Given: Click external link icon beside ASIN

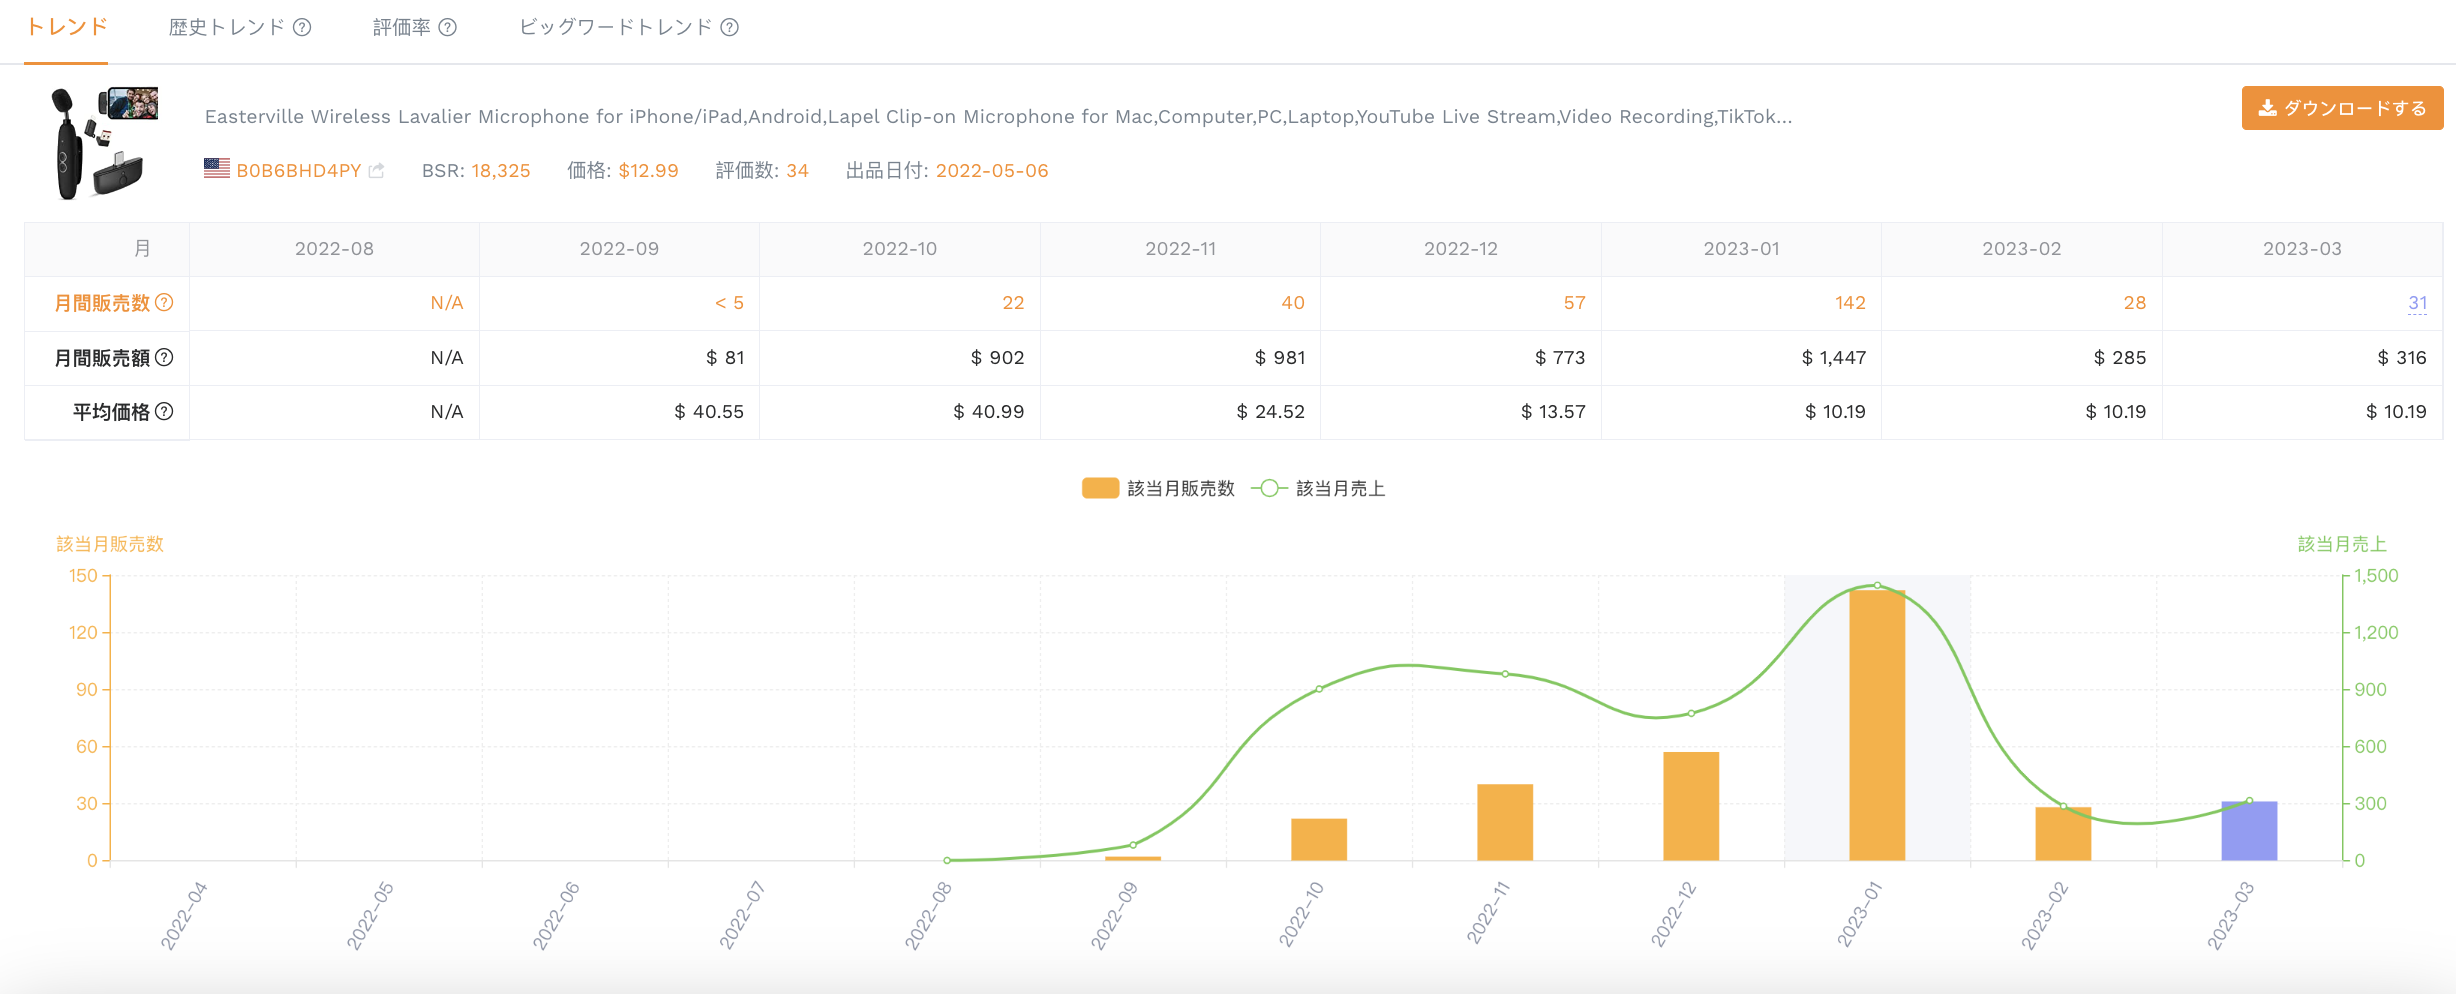Looking at the screenshot, I should (x=376, y=171).
